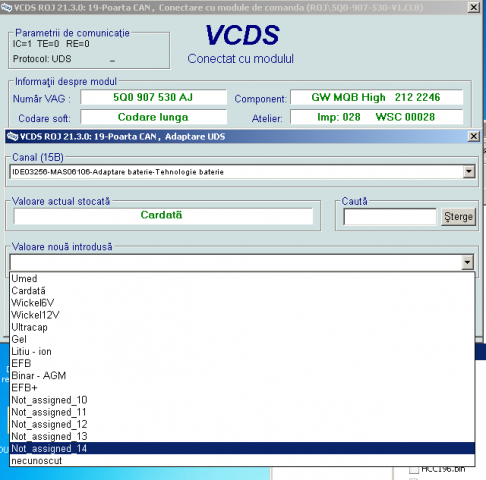Image resolution: width=486 pixels, height=480 pixels.
Task: Choose the 'EFB' option
Action: 242,363
